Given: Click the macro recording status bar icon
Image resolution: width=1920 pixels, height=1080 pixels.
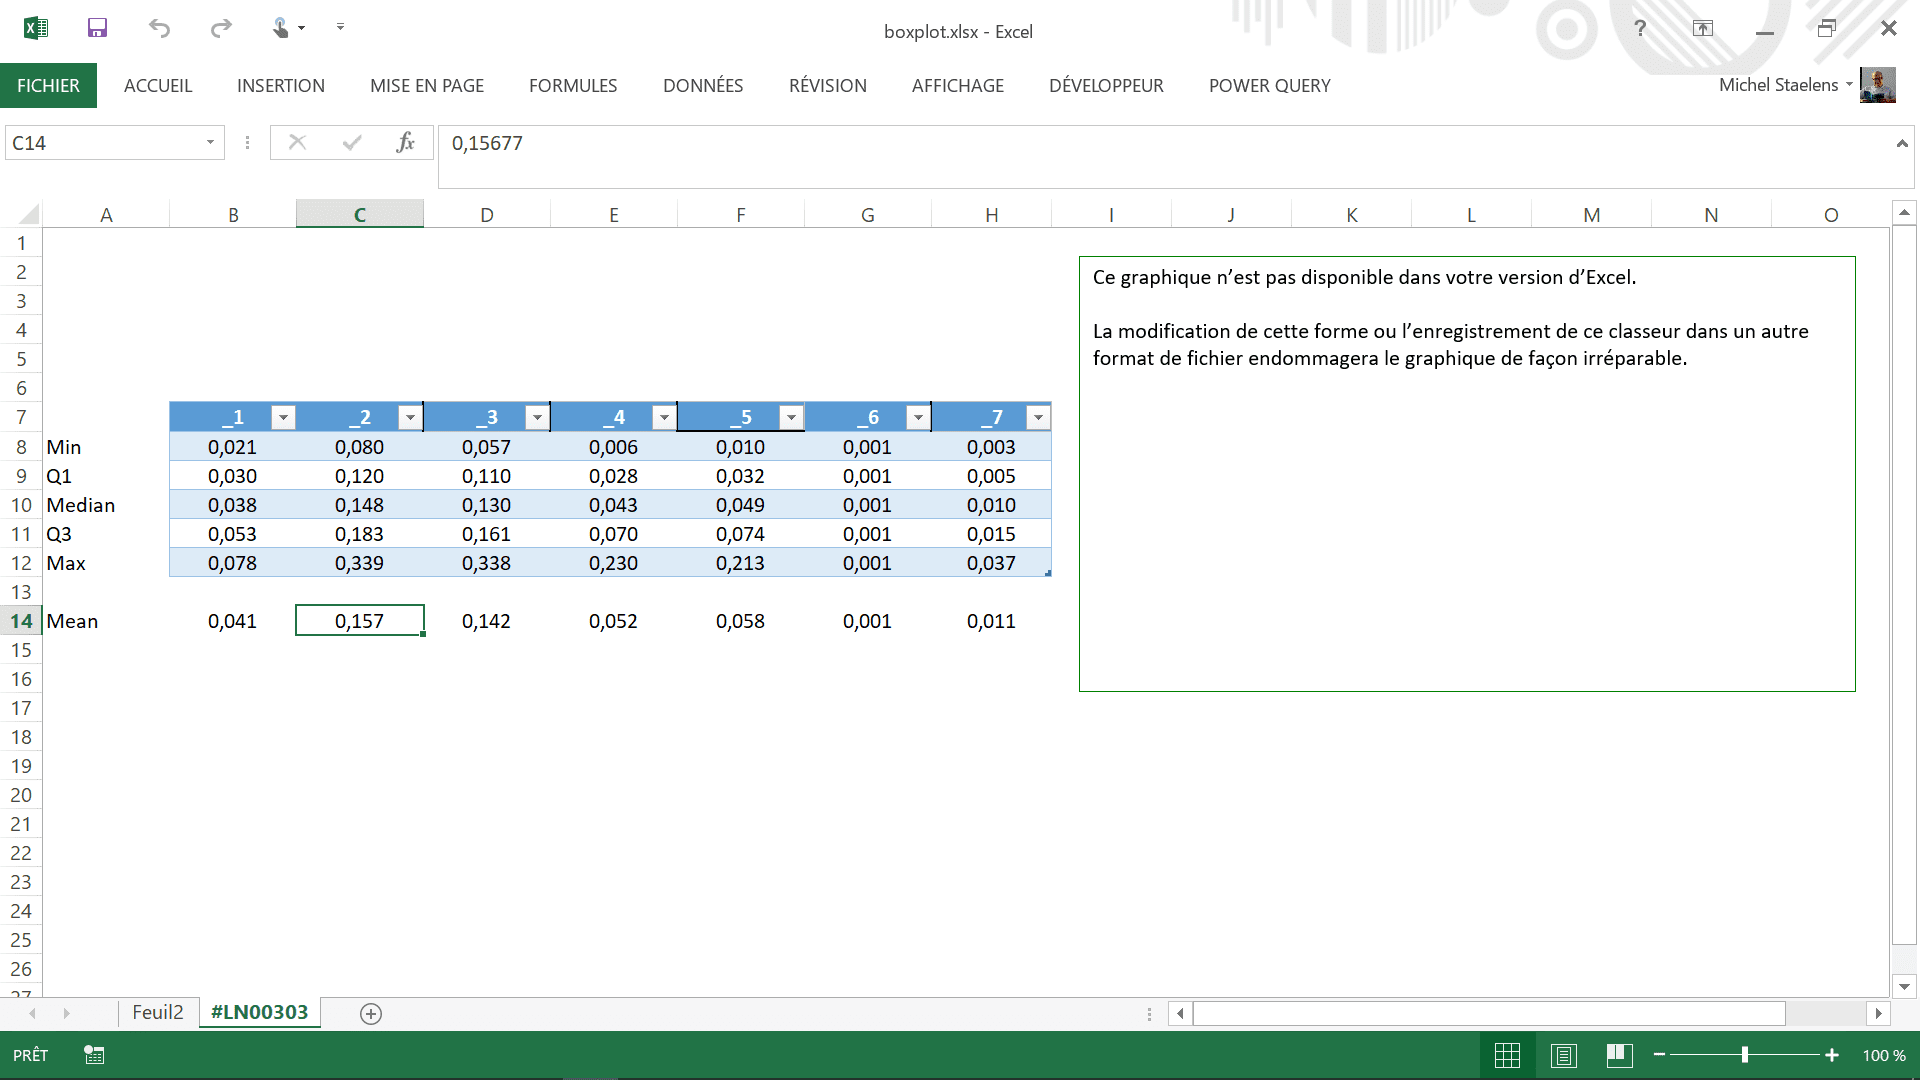Looking at the screenshot, I should tap(94, 1055).
